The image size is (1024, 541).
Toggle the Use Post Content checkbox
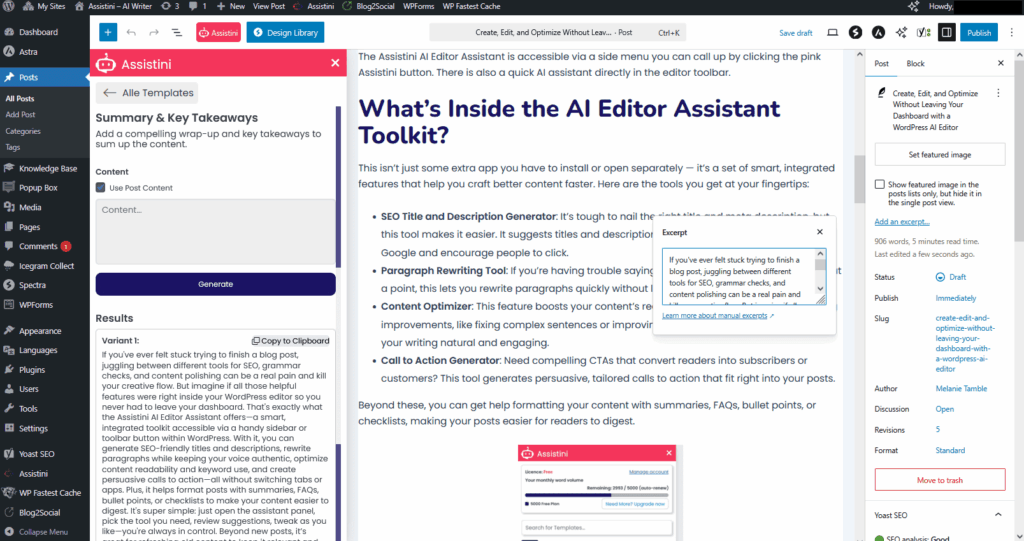tap(101, 188)
